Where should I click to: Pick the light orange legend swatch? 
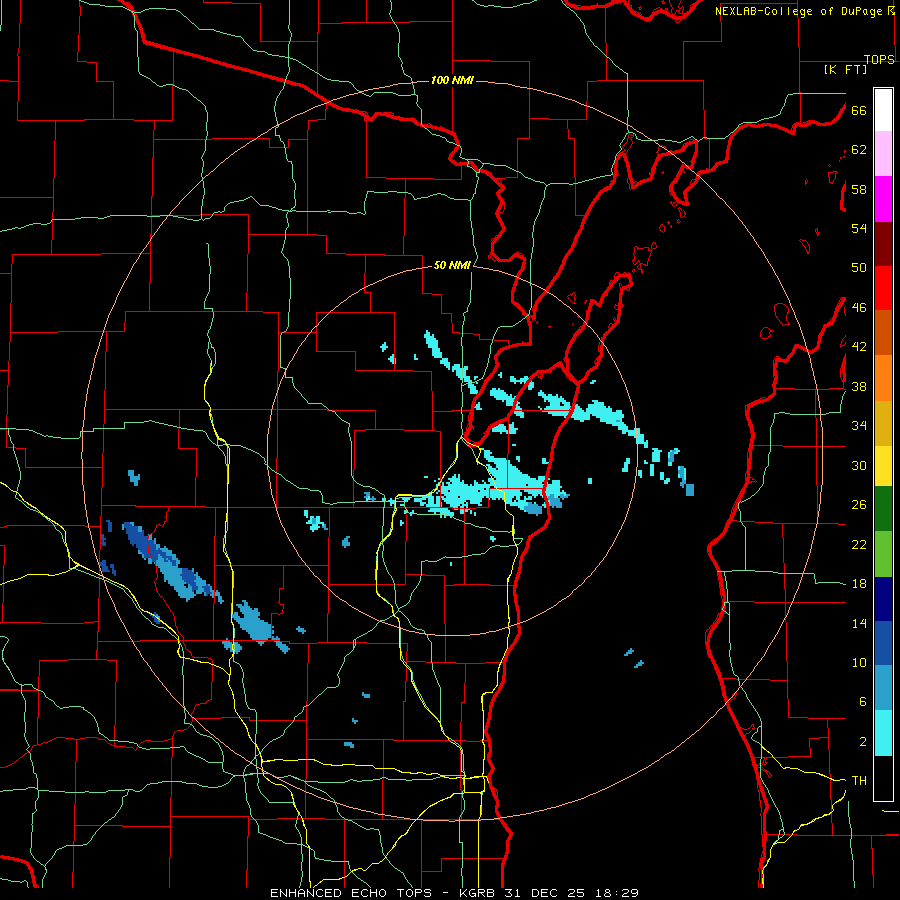883,378
